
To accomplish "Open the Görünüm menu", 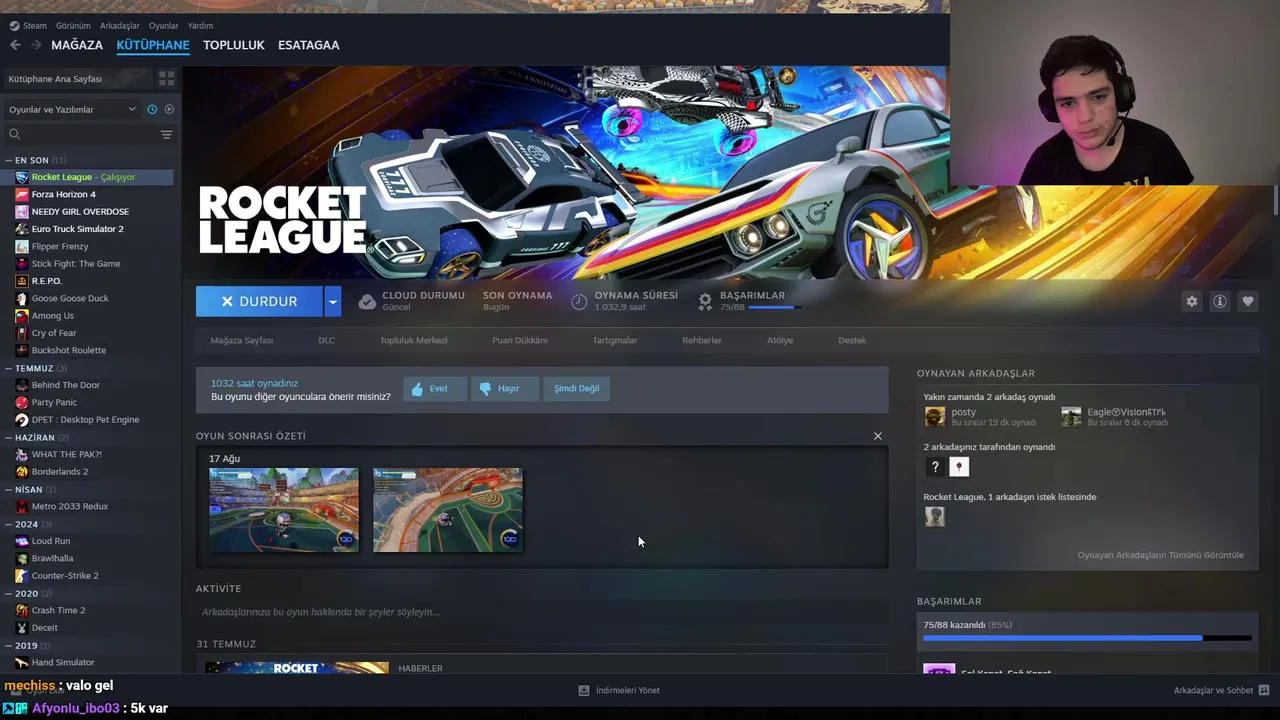I will [73, 26].
